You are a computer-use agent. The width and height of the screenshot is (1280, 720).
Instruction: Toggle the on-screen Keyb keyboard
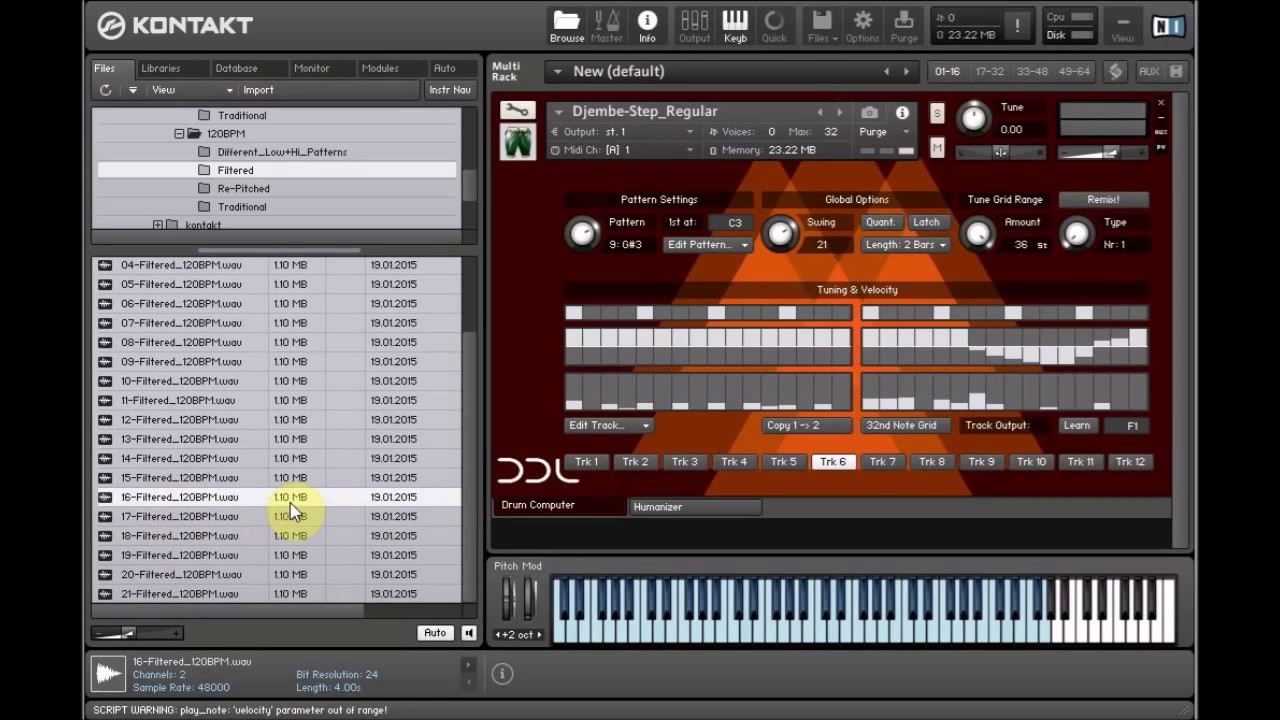point(735,25)
